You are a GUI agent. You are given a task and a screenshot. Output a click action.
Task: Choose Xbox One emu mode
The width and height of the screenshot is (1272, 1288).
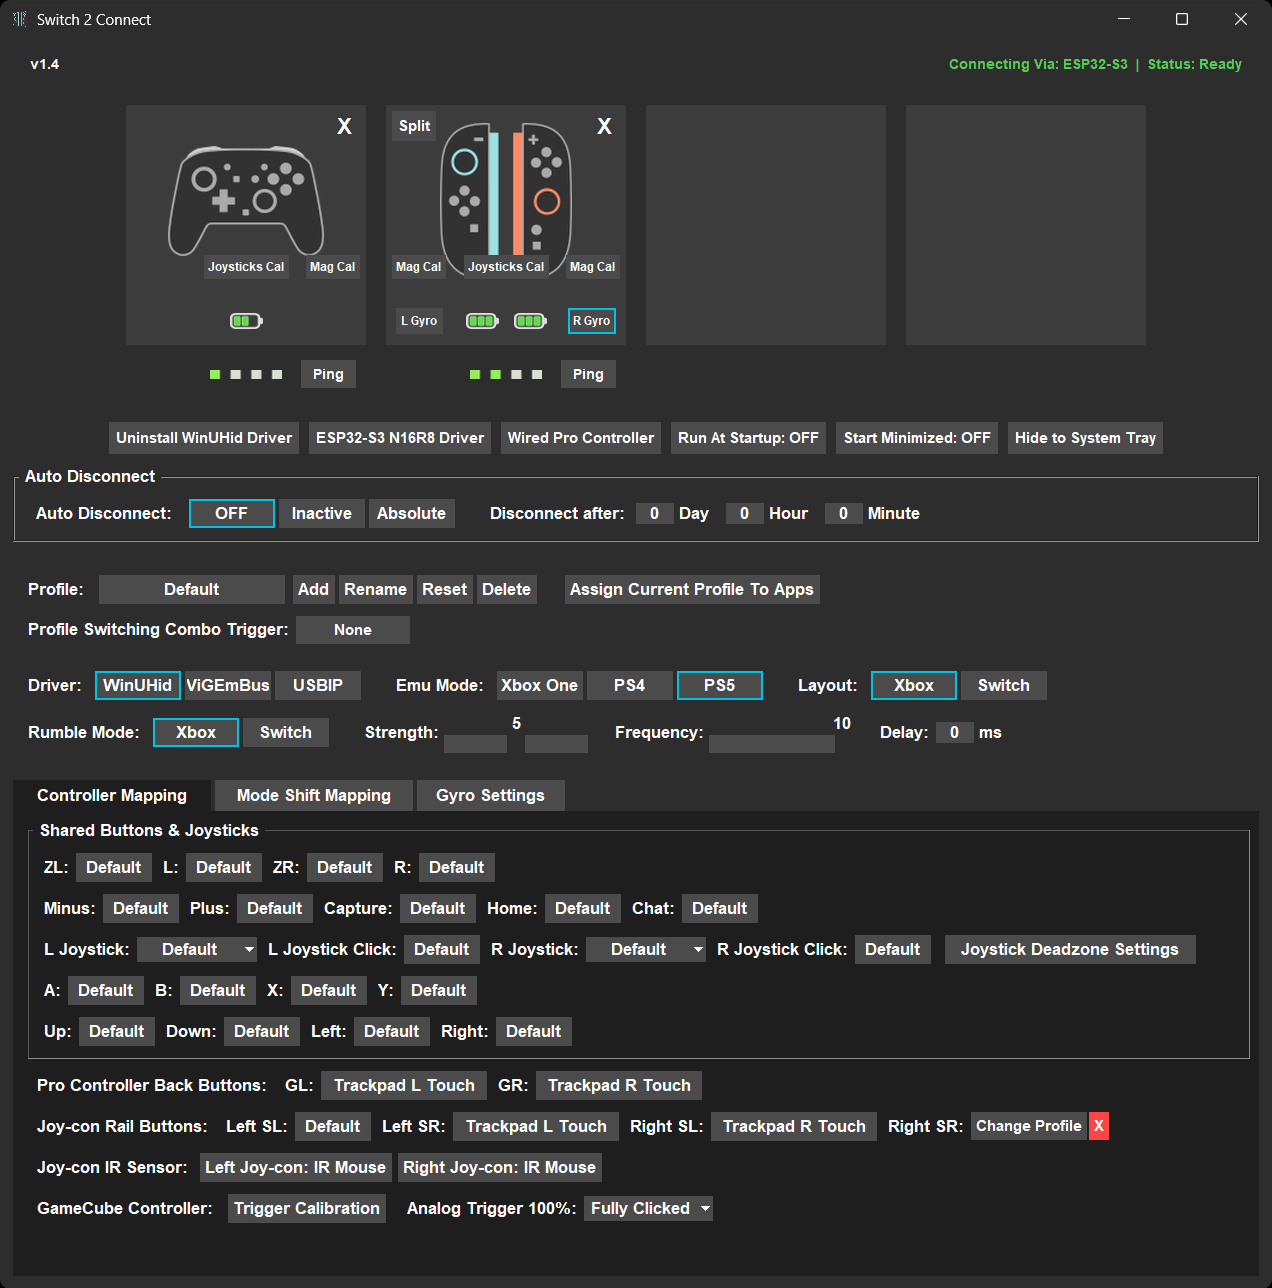tap(540, 685)
